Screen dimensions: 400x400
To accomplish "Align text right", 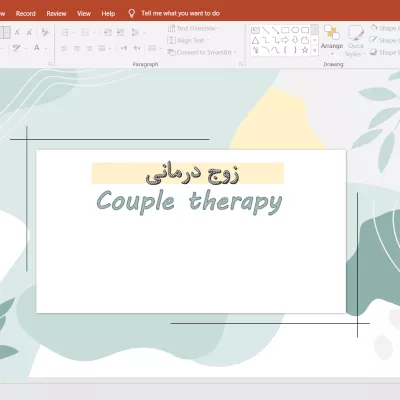I will tap(89, 49).
